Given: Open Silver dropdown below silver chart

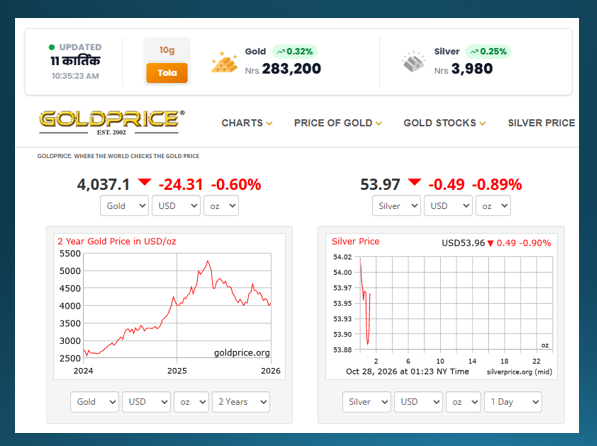Looking at the screenshot, I should click(x=366, y=402).
